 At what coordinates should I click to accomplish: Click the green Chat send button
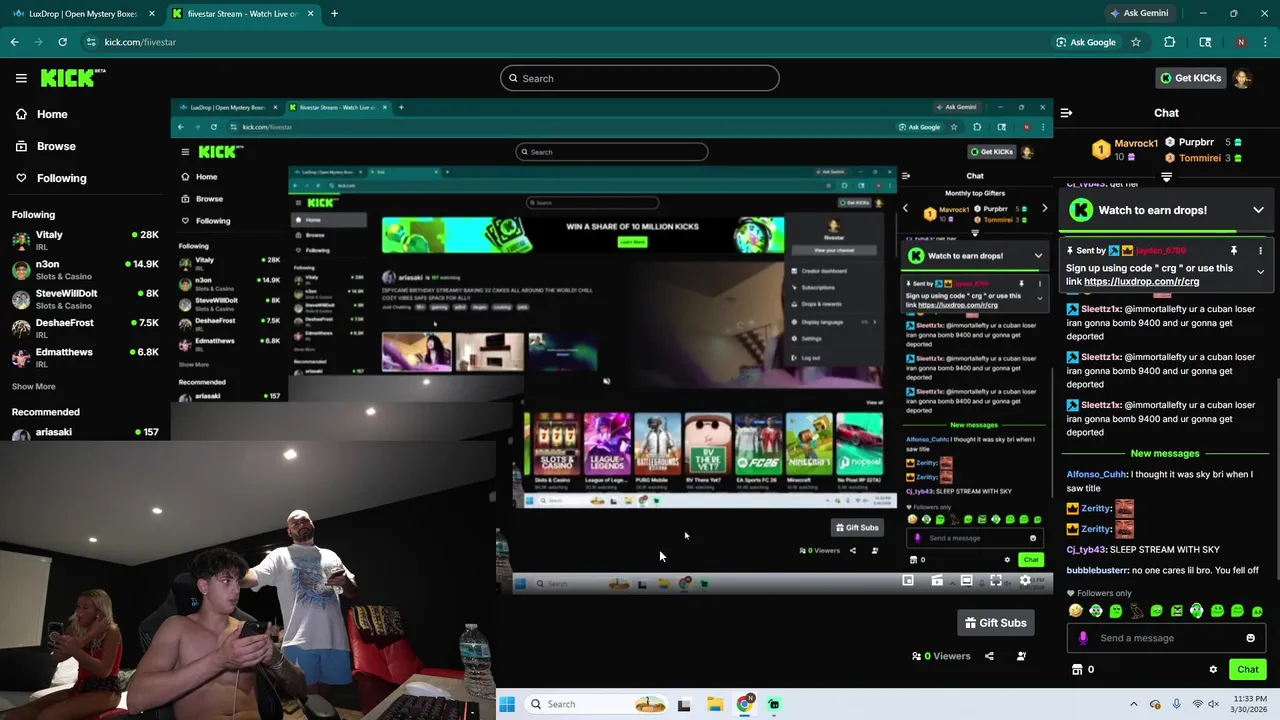pyautogui.click(x=1248, y=670)
